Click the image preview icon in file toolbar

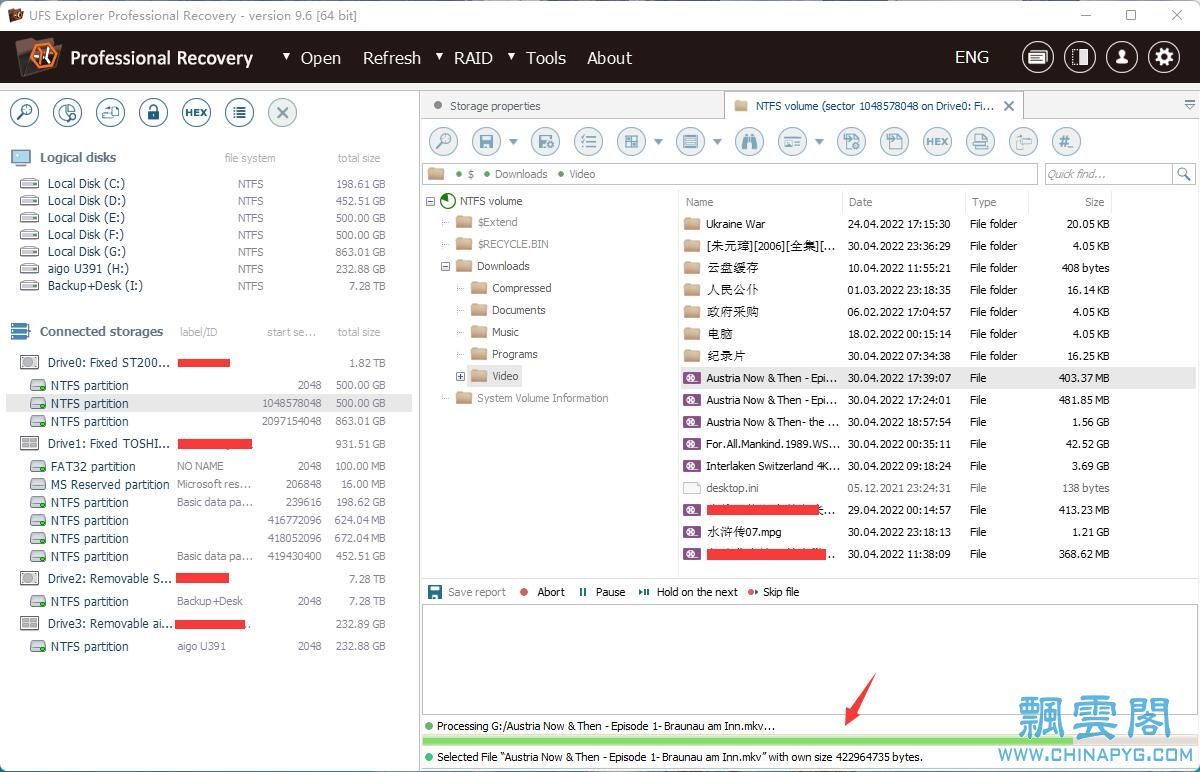[x=792, y=141]
